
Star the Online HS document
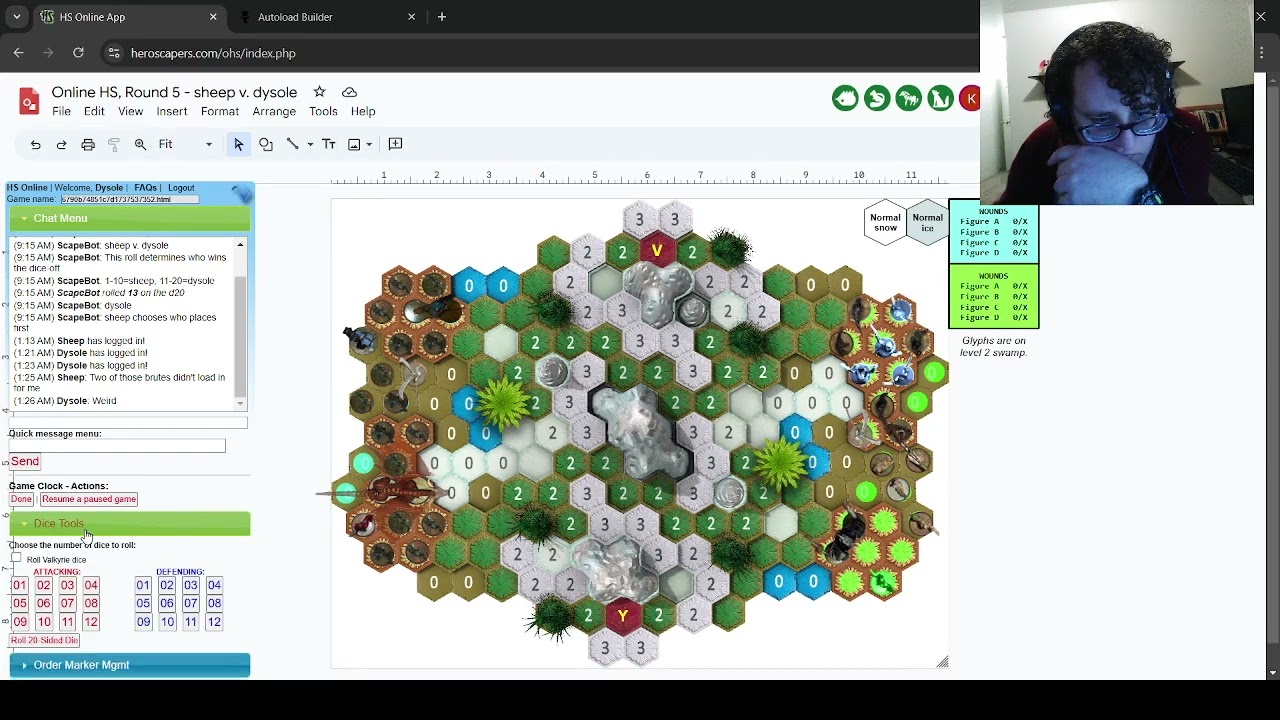[319, 92]
